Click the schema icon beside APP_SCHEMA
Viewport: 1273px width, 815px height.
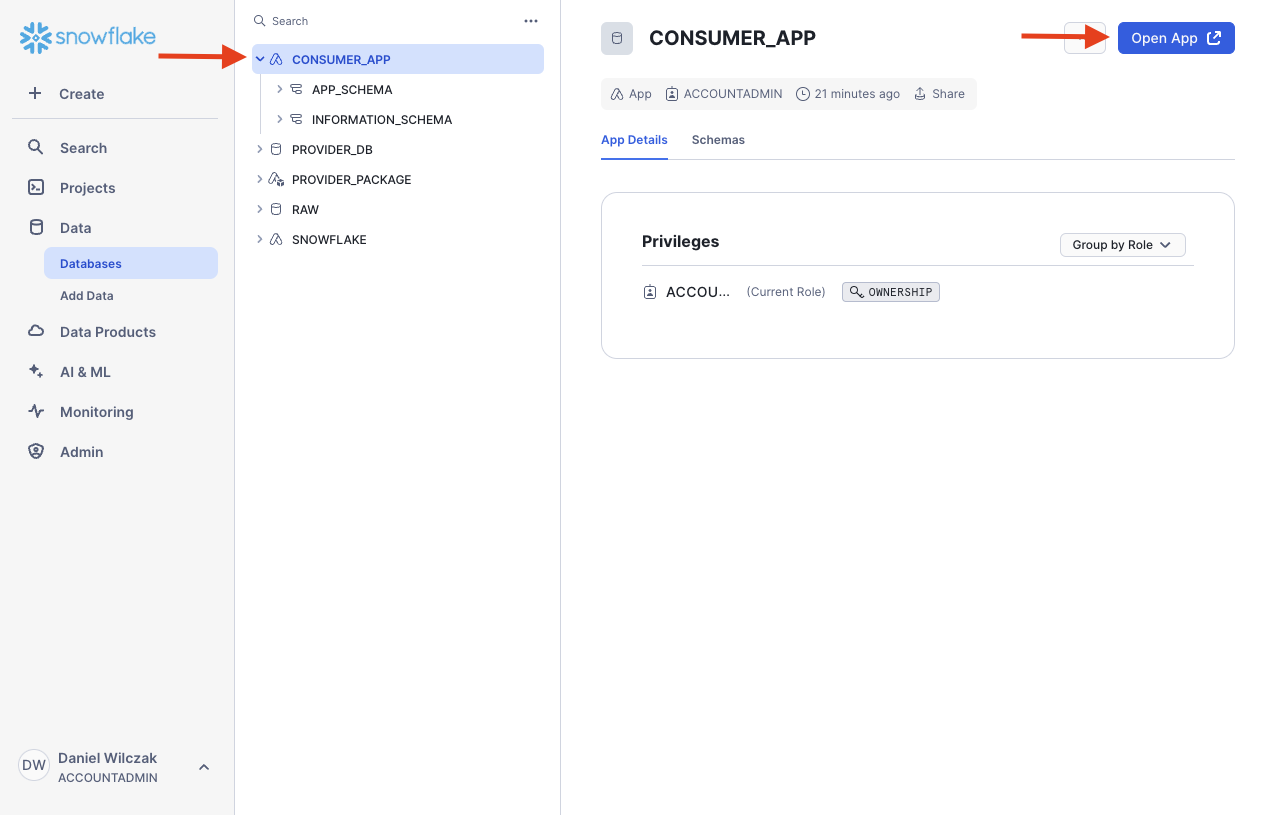click(x=296, y=89)
